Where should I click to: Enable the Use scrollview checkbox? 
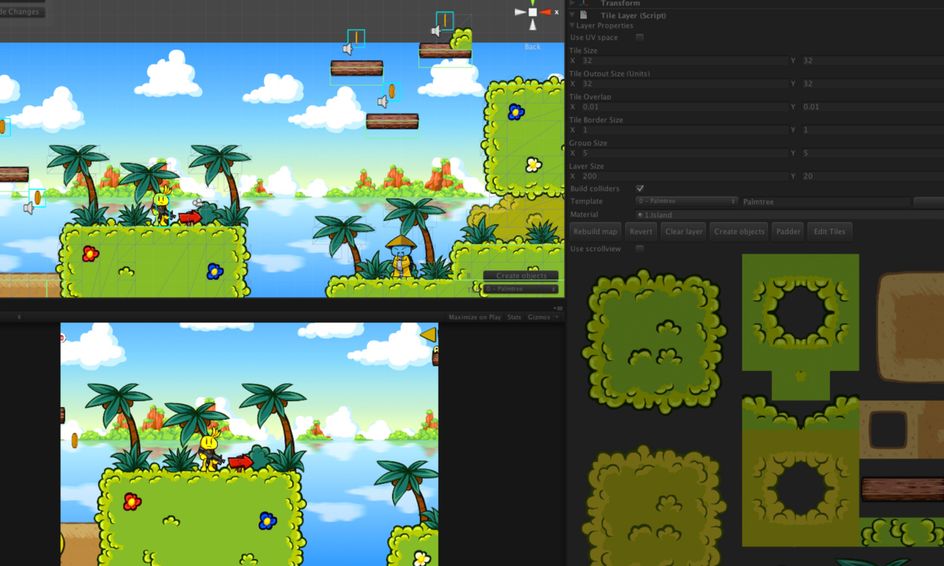(639, 248)
